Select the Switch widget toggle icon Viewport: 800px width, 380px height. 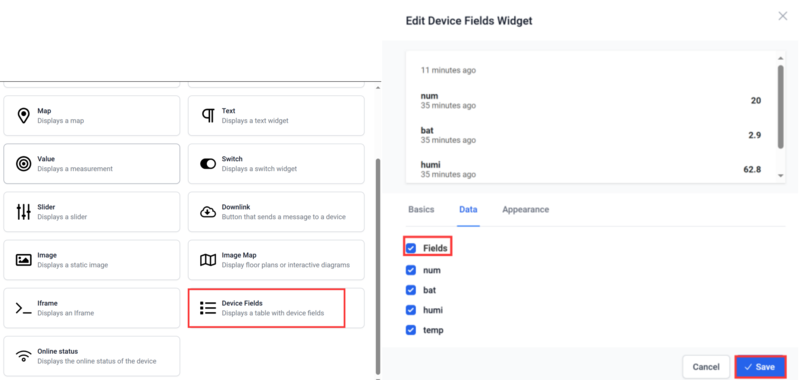coord(208,164)
